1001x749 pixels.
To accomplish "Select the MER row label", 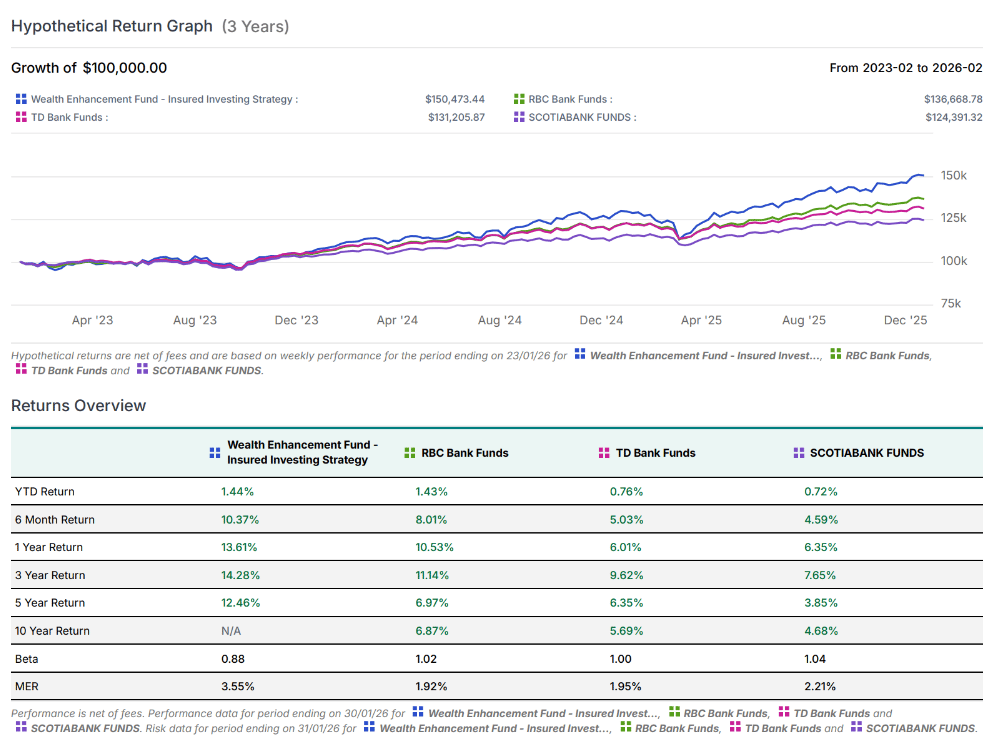I will click(x=27, y=687).
